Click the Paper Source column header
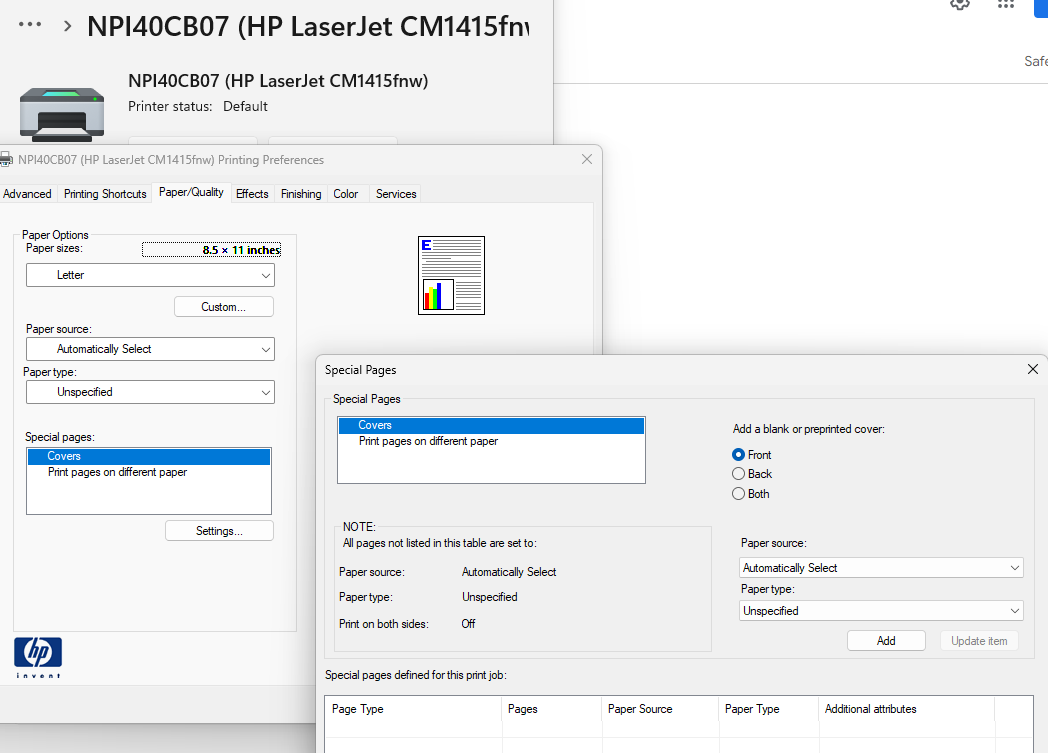 pyautogui.click(x=660, y=709)
